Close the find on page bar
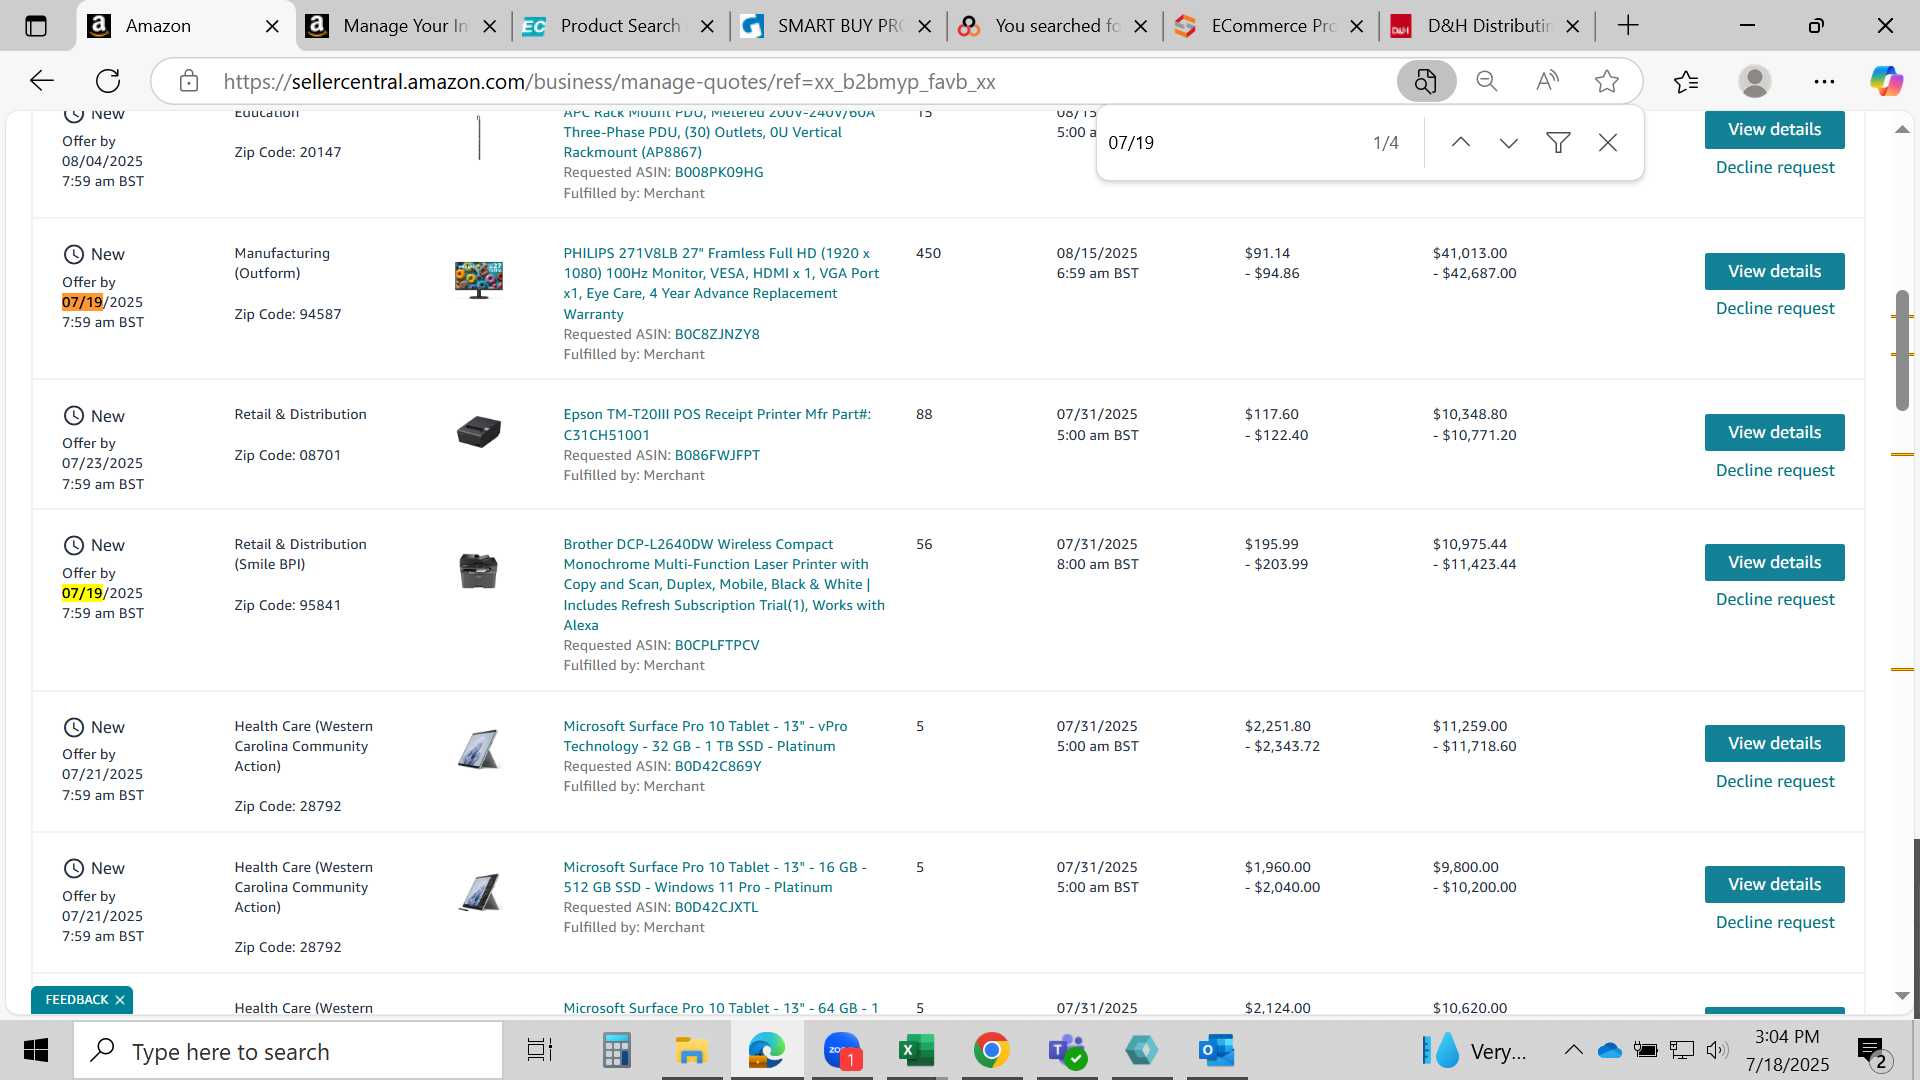The height and width of the screenshot is (1080, 1920). [x=1608, y=143]
